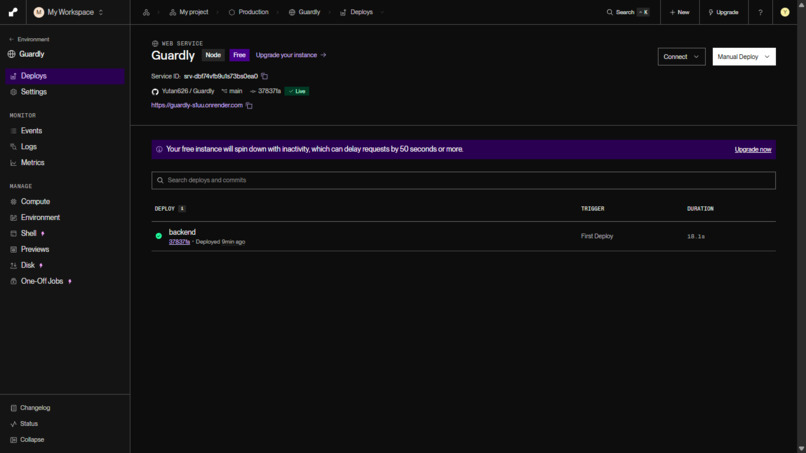Select Deploys in the sidebar
This screenshot has width=806, height=453.
(x=65, y=76)
